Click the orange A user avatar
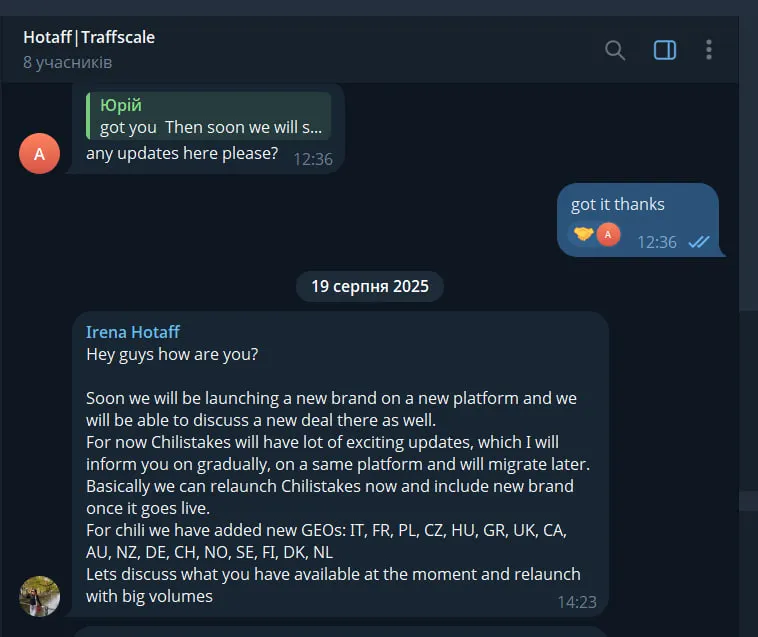Image resolution: width=758 pixels, height=637 pixels. 40,154
